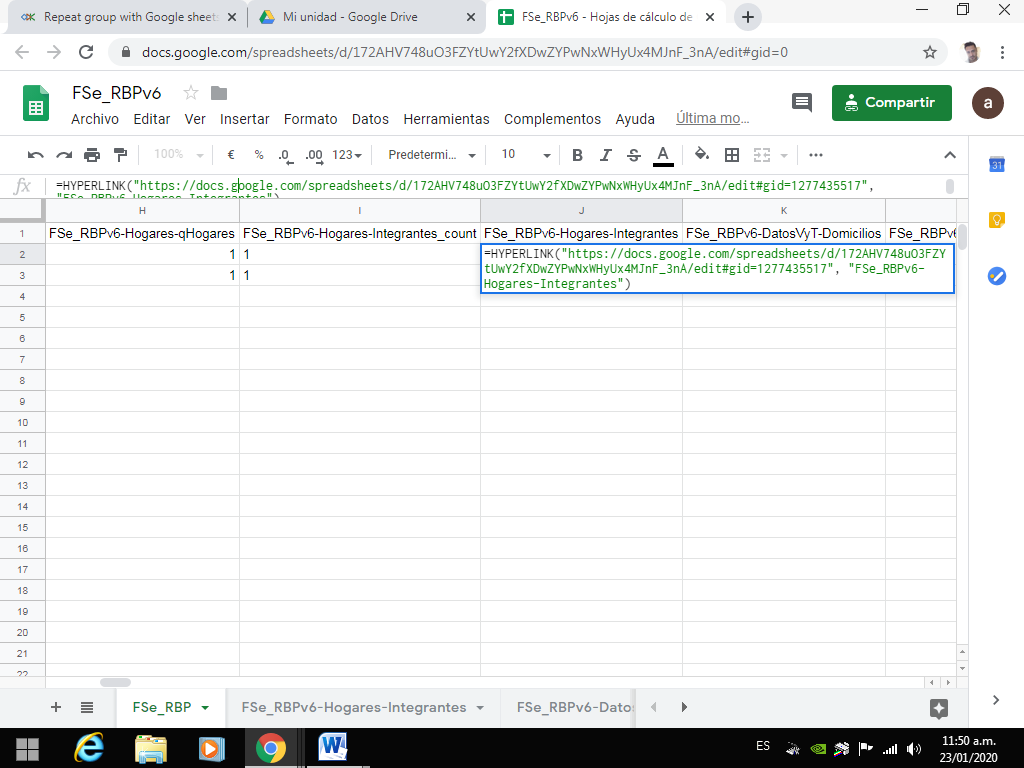Open the comments history icon

click(802, 102)
